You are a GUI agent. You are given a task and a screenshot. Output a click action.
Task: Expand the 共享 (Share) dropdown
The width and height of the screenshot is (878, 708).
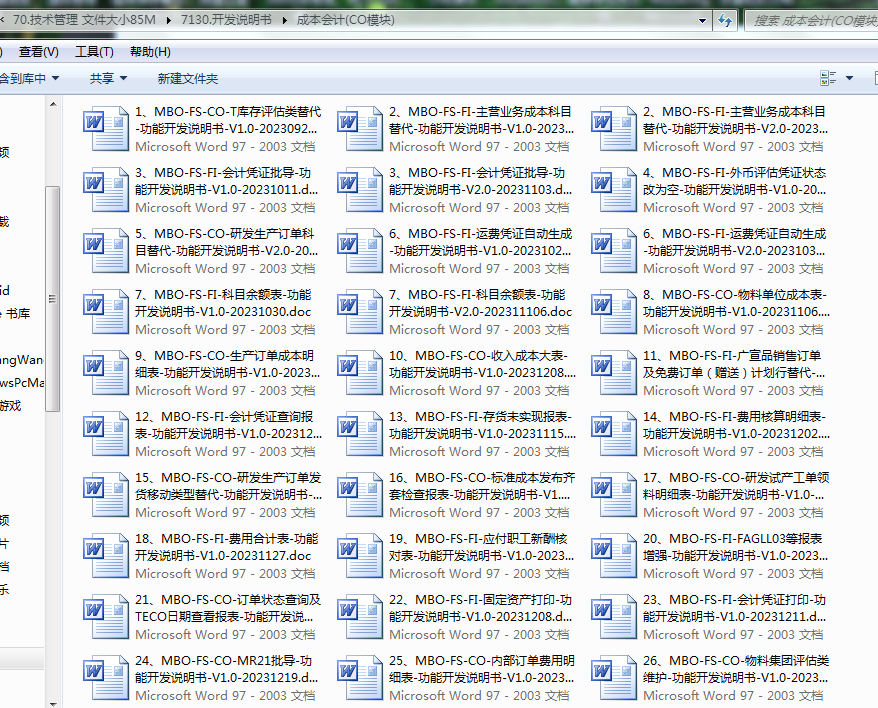[108, 78]
